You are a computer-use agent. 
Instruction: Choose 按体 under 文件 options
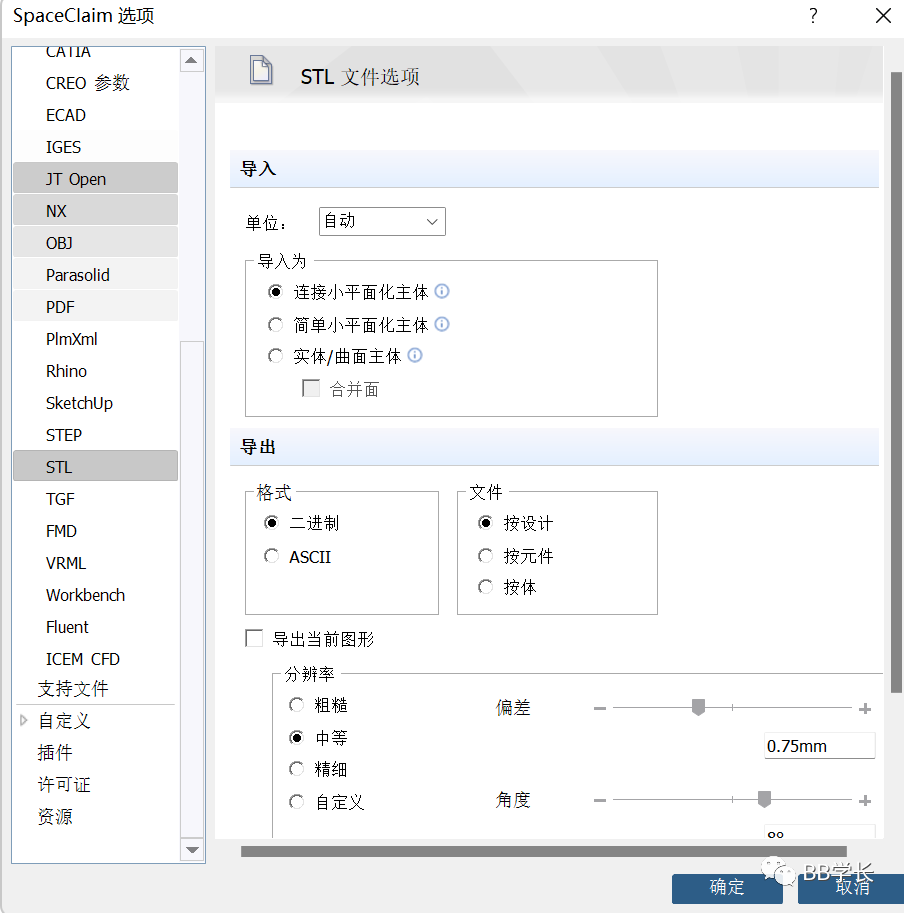(x=485, y=586)
